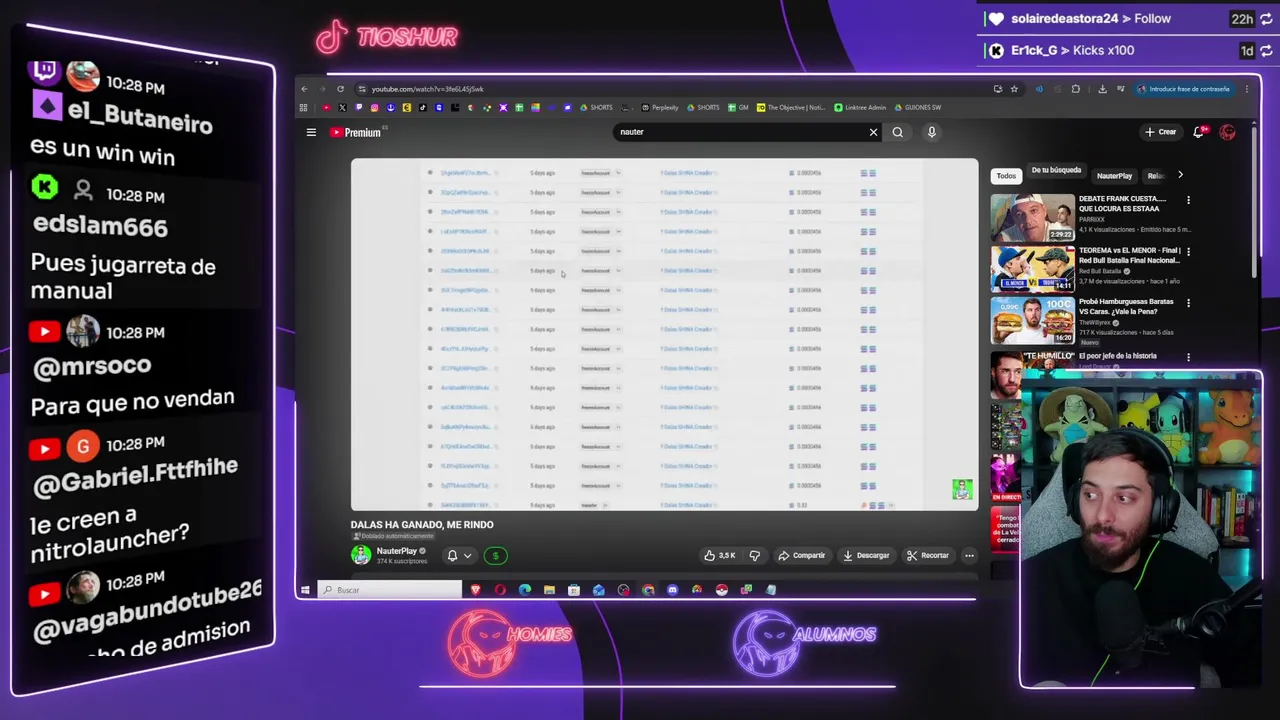Viewport: 1280px width, 720px height.
Task: Open options for 'El peor jefe' video
Action: [x=1188, y=356]
